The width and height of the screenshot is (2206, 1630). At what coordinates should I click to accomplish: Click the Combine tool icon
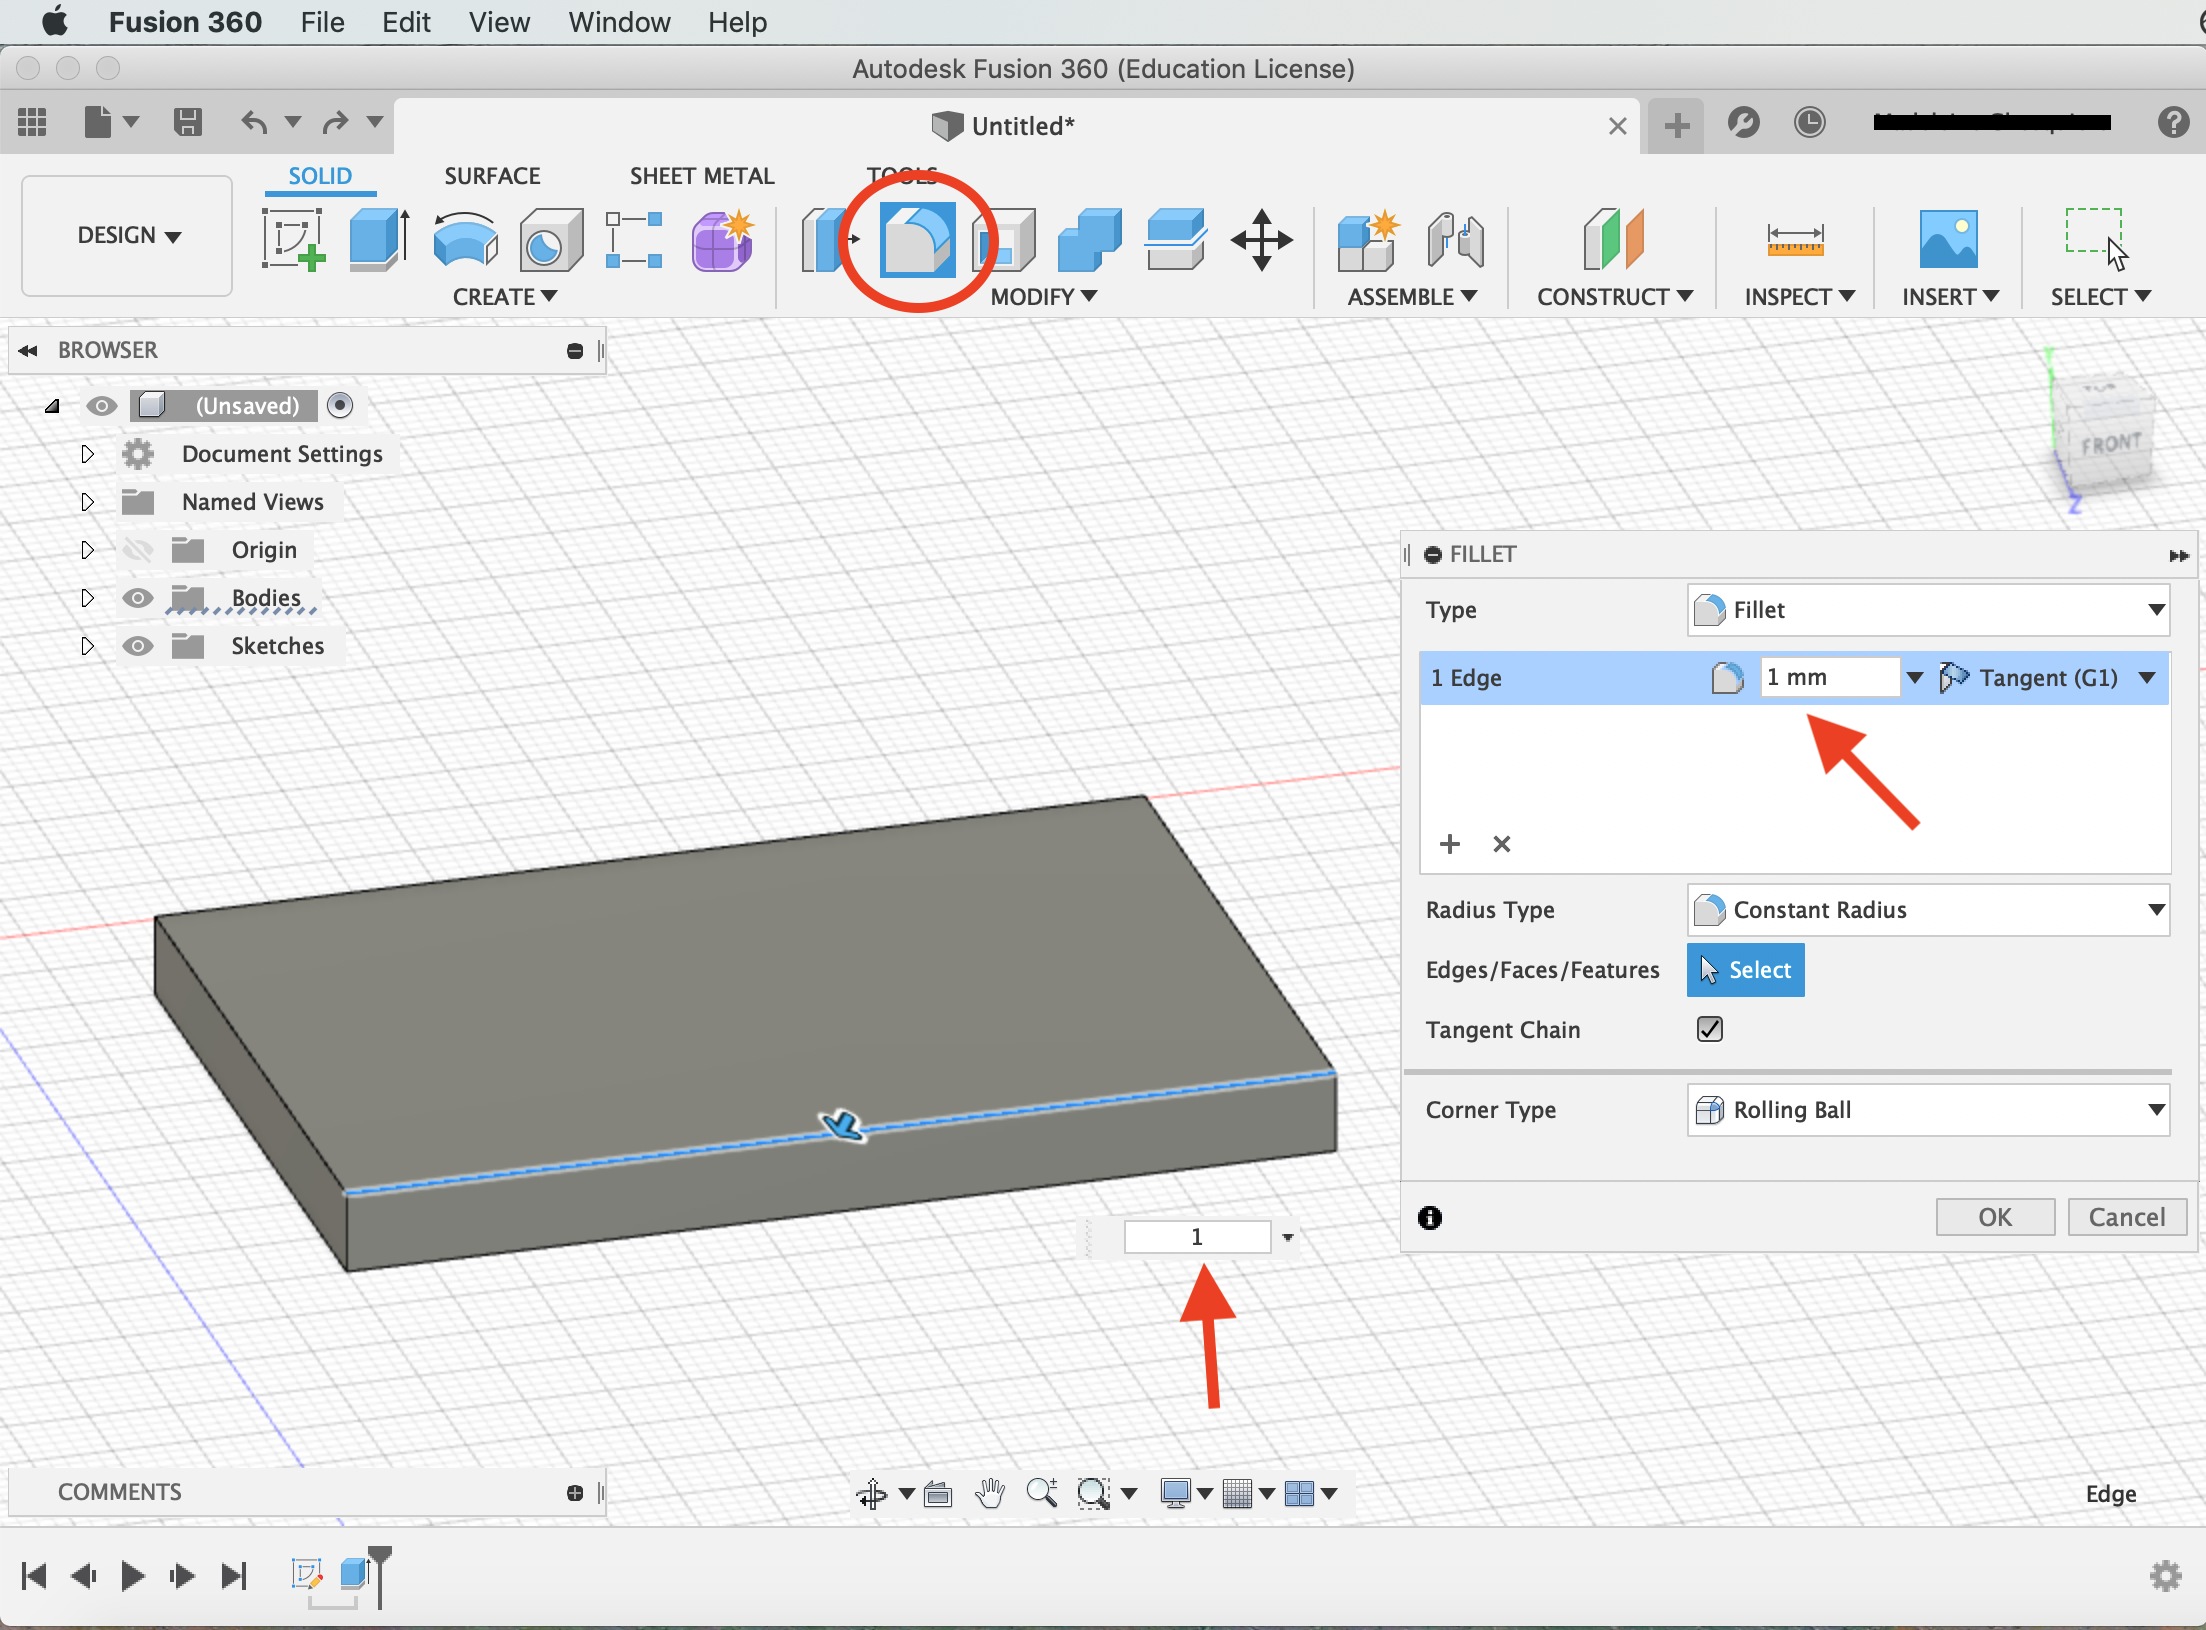click(1096, 240)
